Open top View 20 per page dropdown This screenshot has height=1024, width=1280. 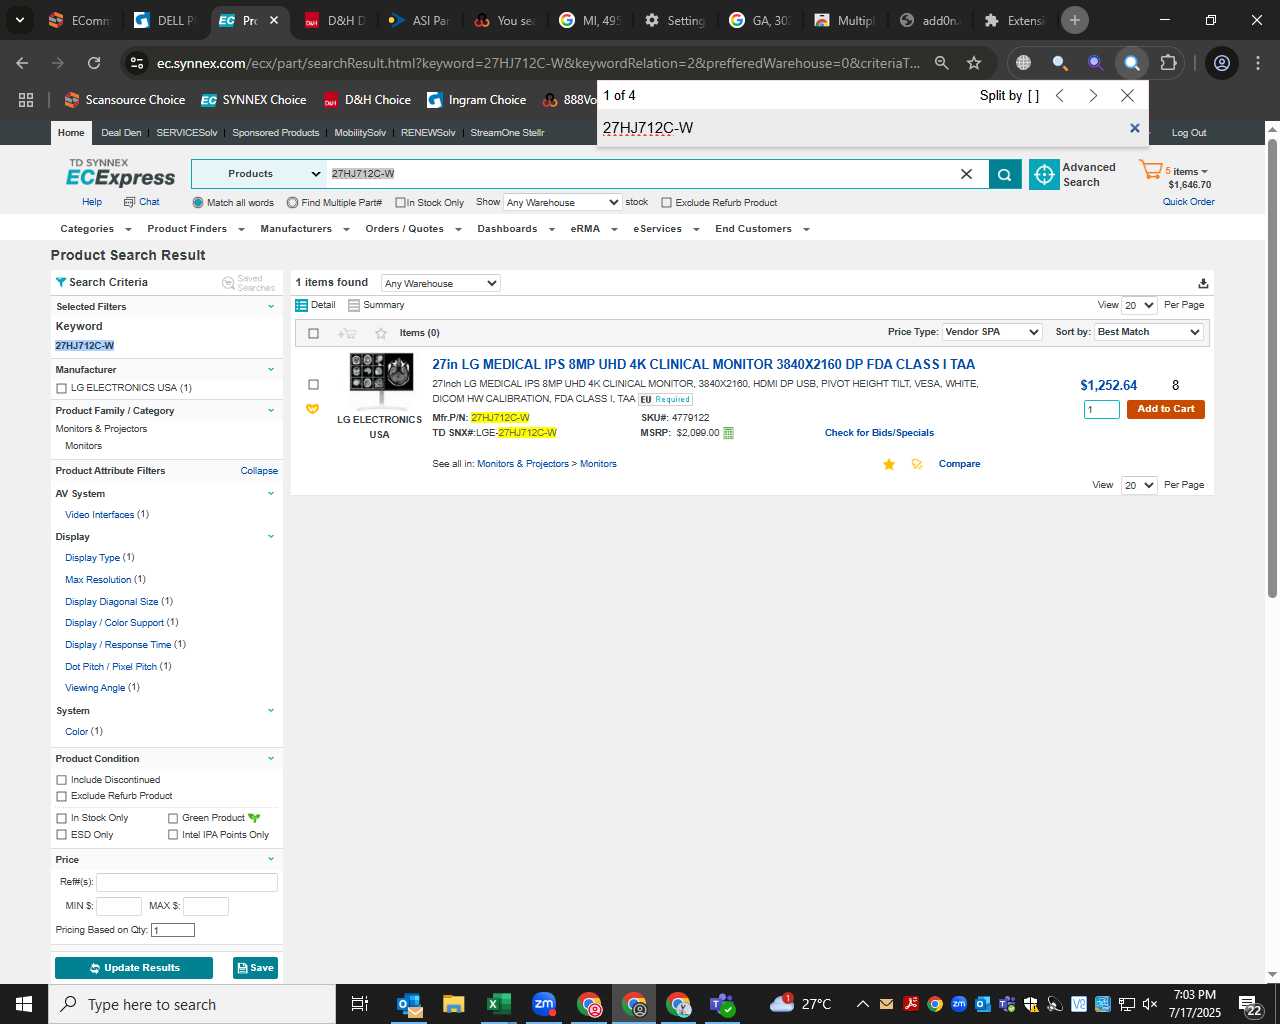1139,305
